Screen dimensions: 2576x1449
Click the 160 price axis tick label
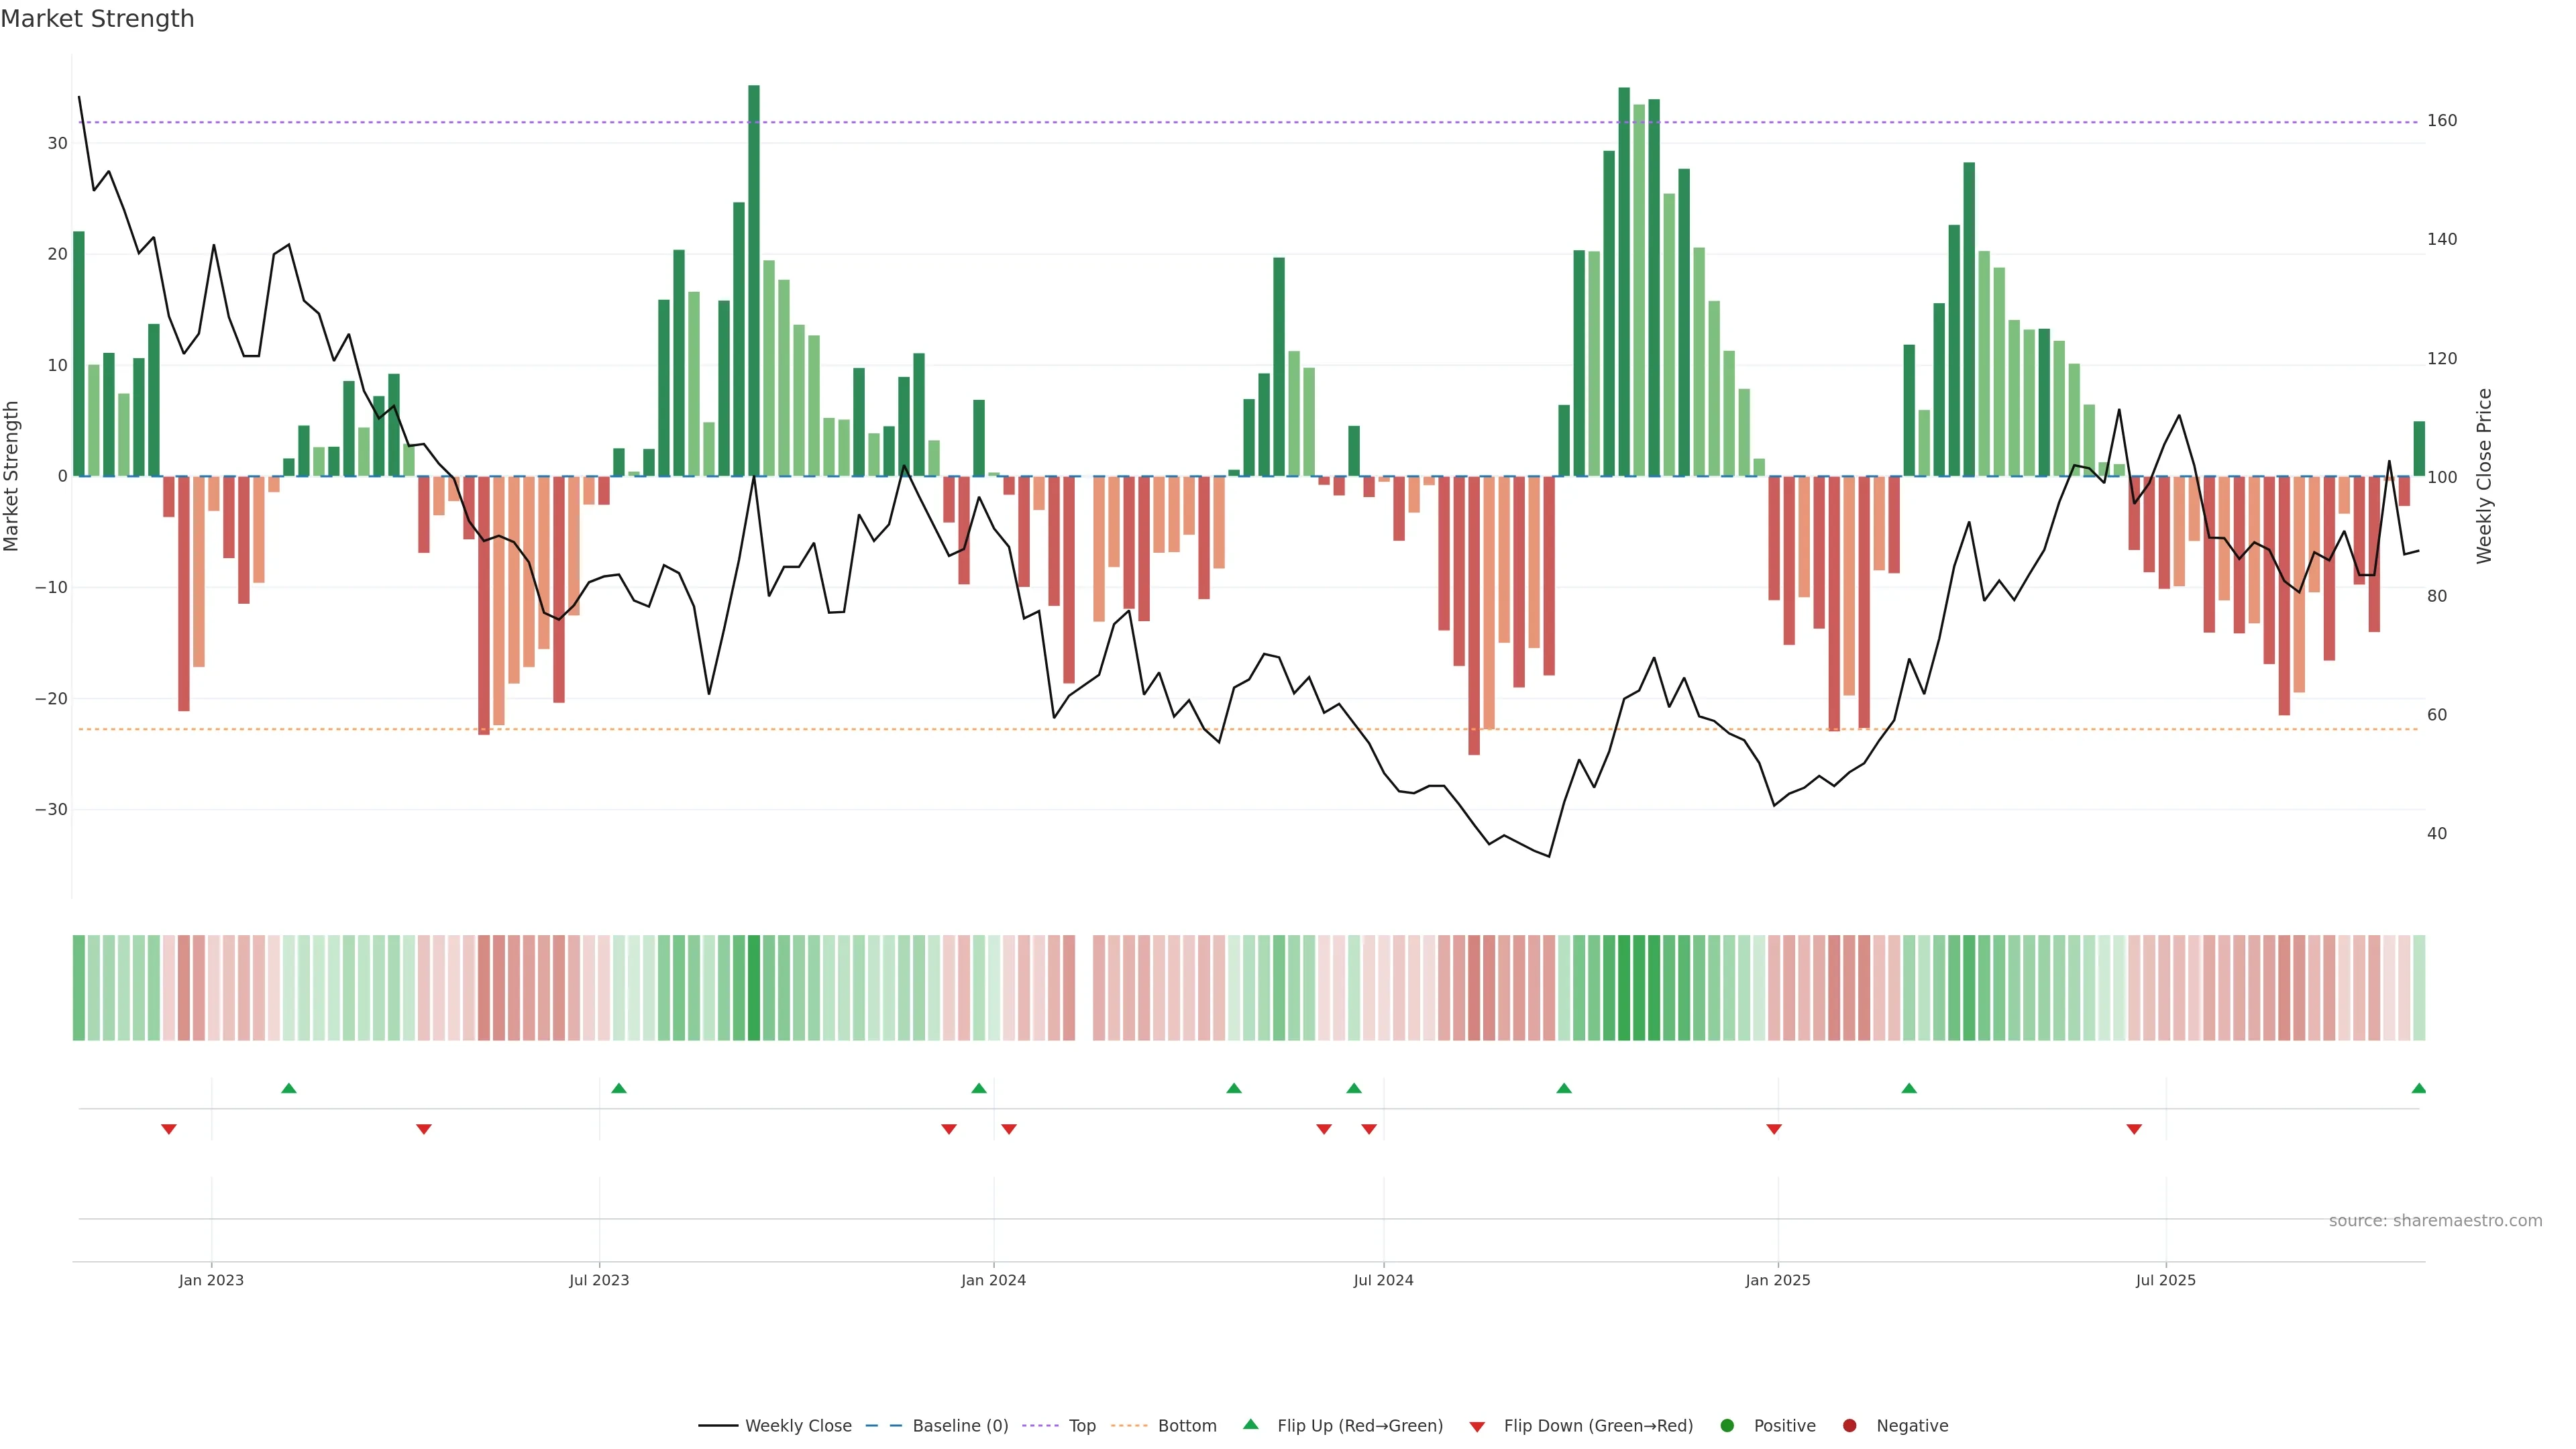point(2441,121)
